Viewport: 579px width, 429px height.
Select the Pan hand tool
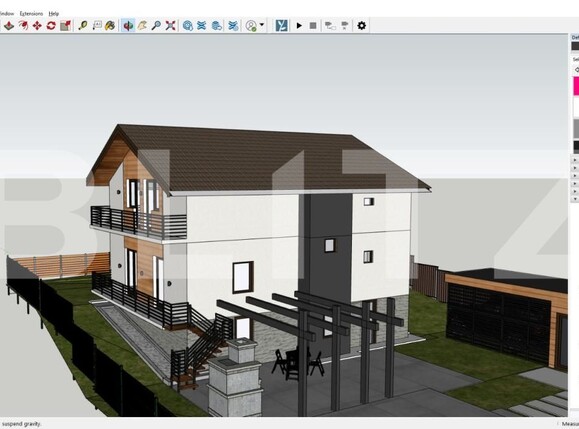tap(142, 25)
